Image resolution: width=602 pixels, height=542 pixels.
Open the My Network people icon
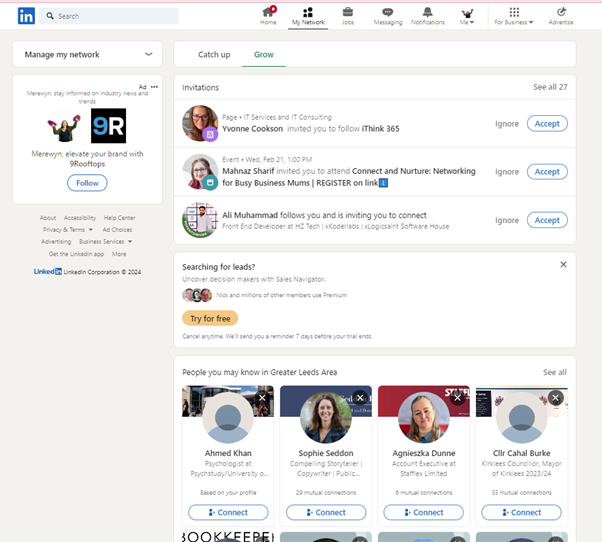pyautogui.click(x=308, y=16)
